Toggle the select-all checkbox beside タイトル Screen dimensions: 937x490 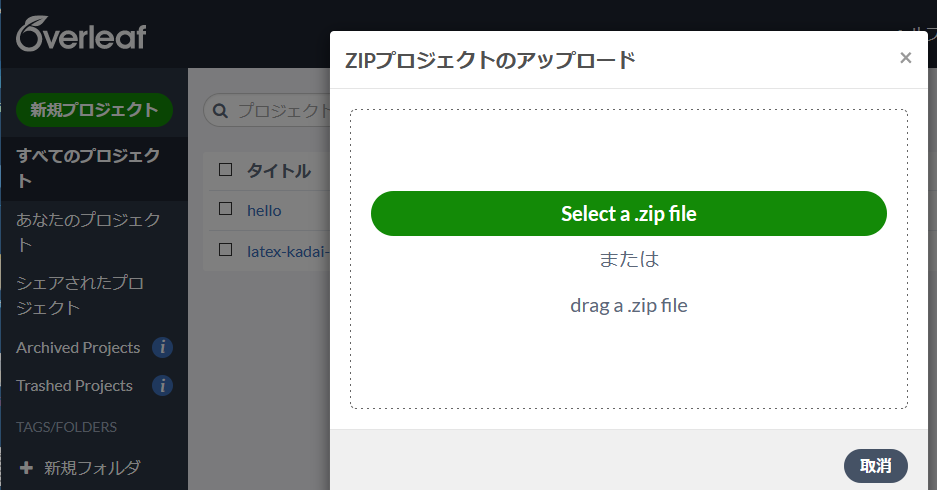pos(225,170)
